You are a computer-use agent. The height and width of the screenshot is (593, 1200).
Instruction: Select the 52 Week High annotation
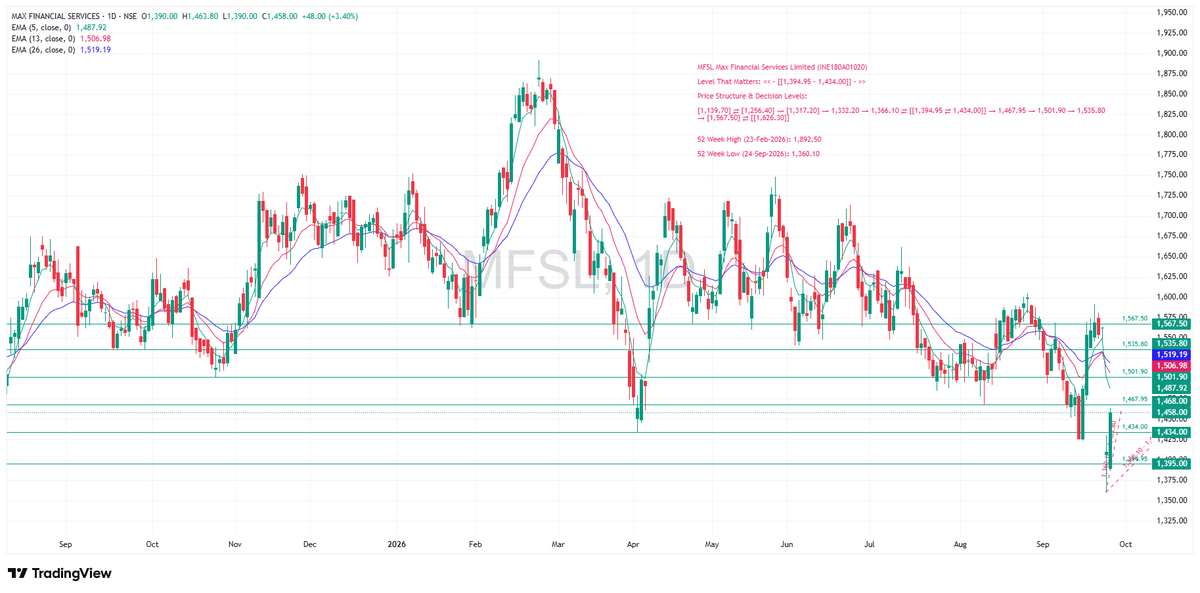(759, 140)
